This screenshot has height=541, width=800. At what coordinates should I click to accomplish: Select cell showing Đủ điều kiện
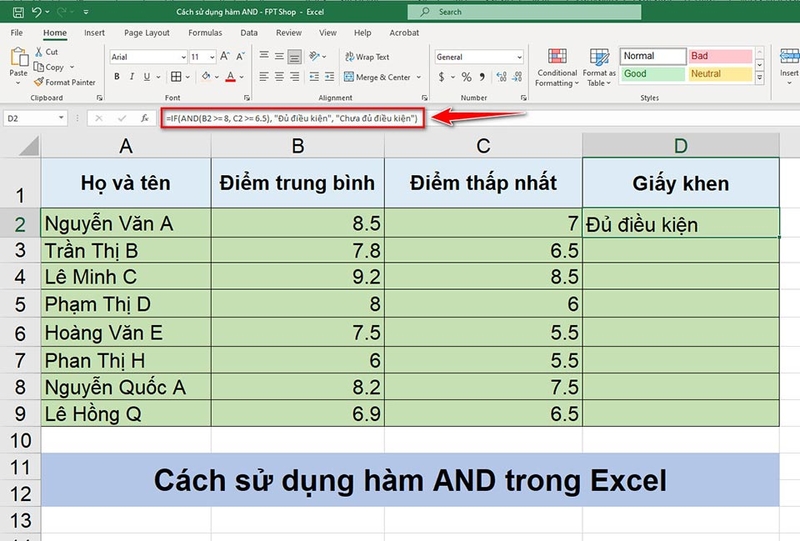[x=681, y=224]
